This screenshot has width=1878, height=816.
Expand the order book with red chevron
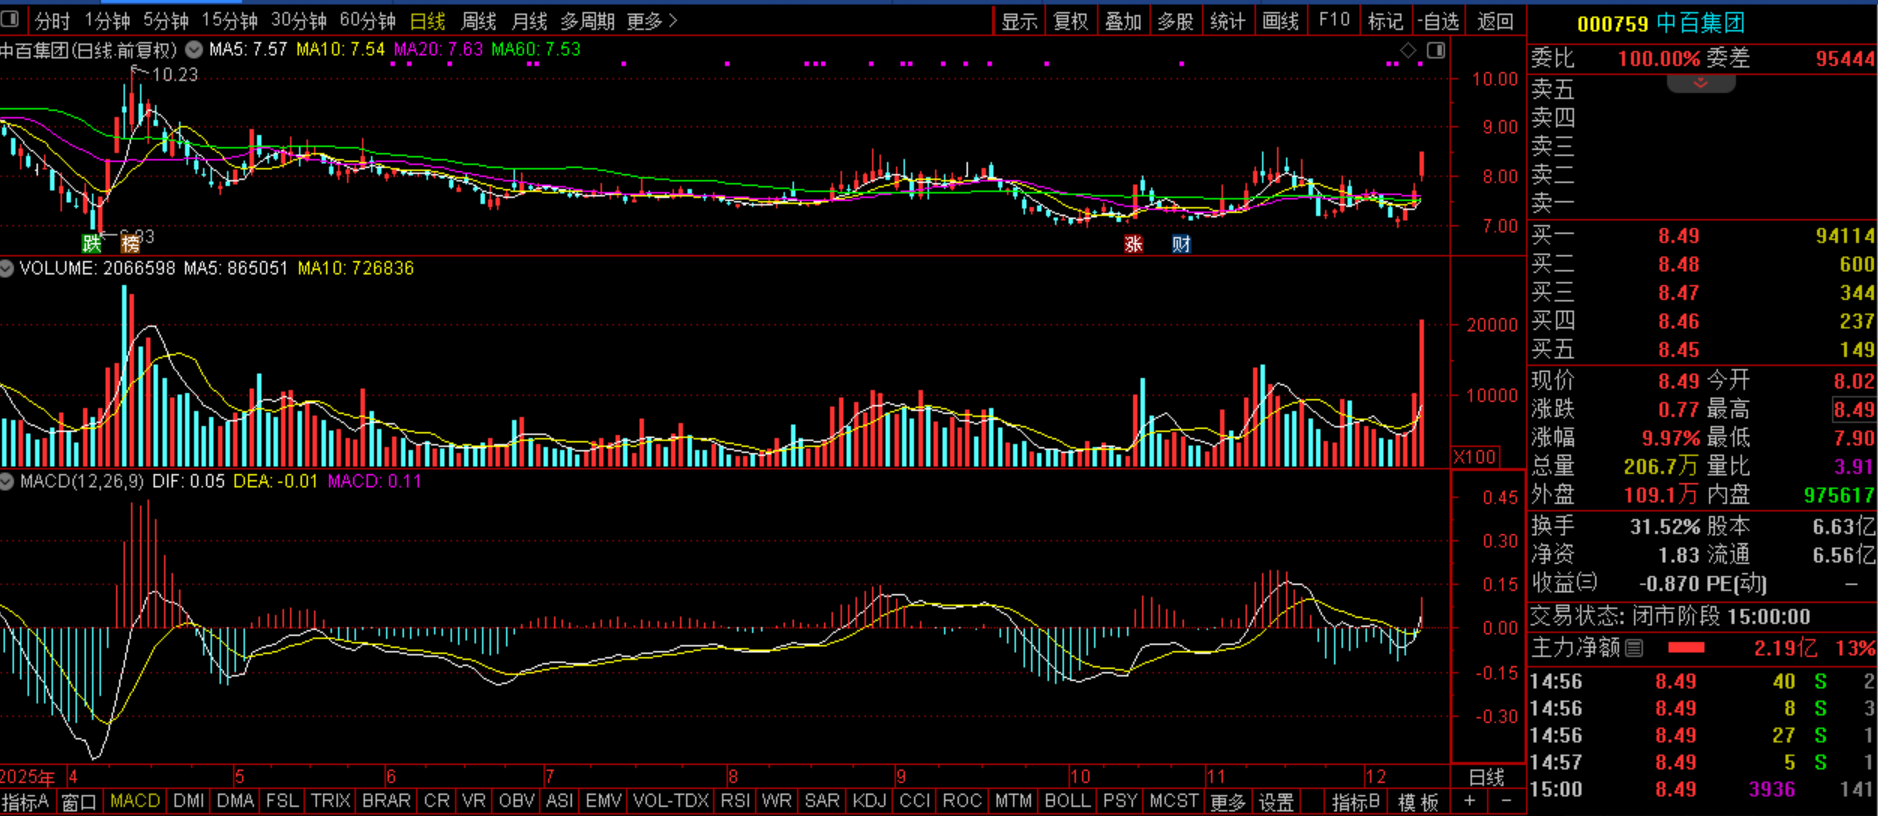(1700, 84)
